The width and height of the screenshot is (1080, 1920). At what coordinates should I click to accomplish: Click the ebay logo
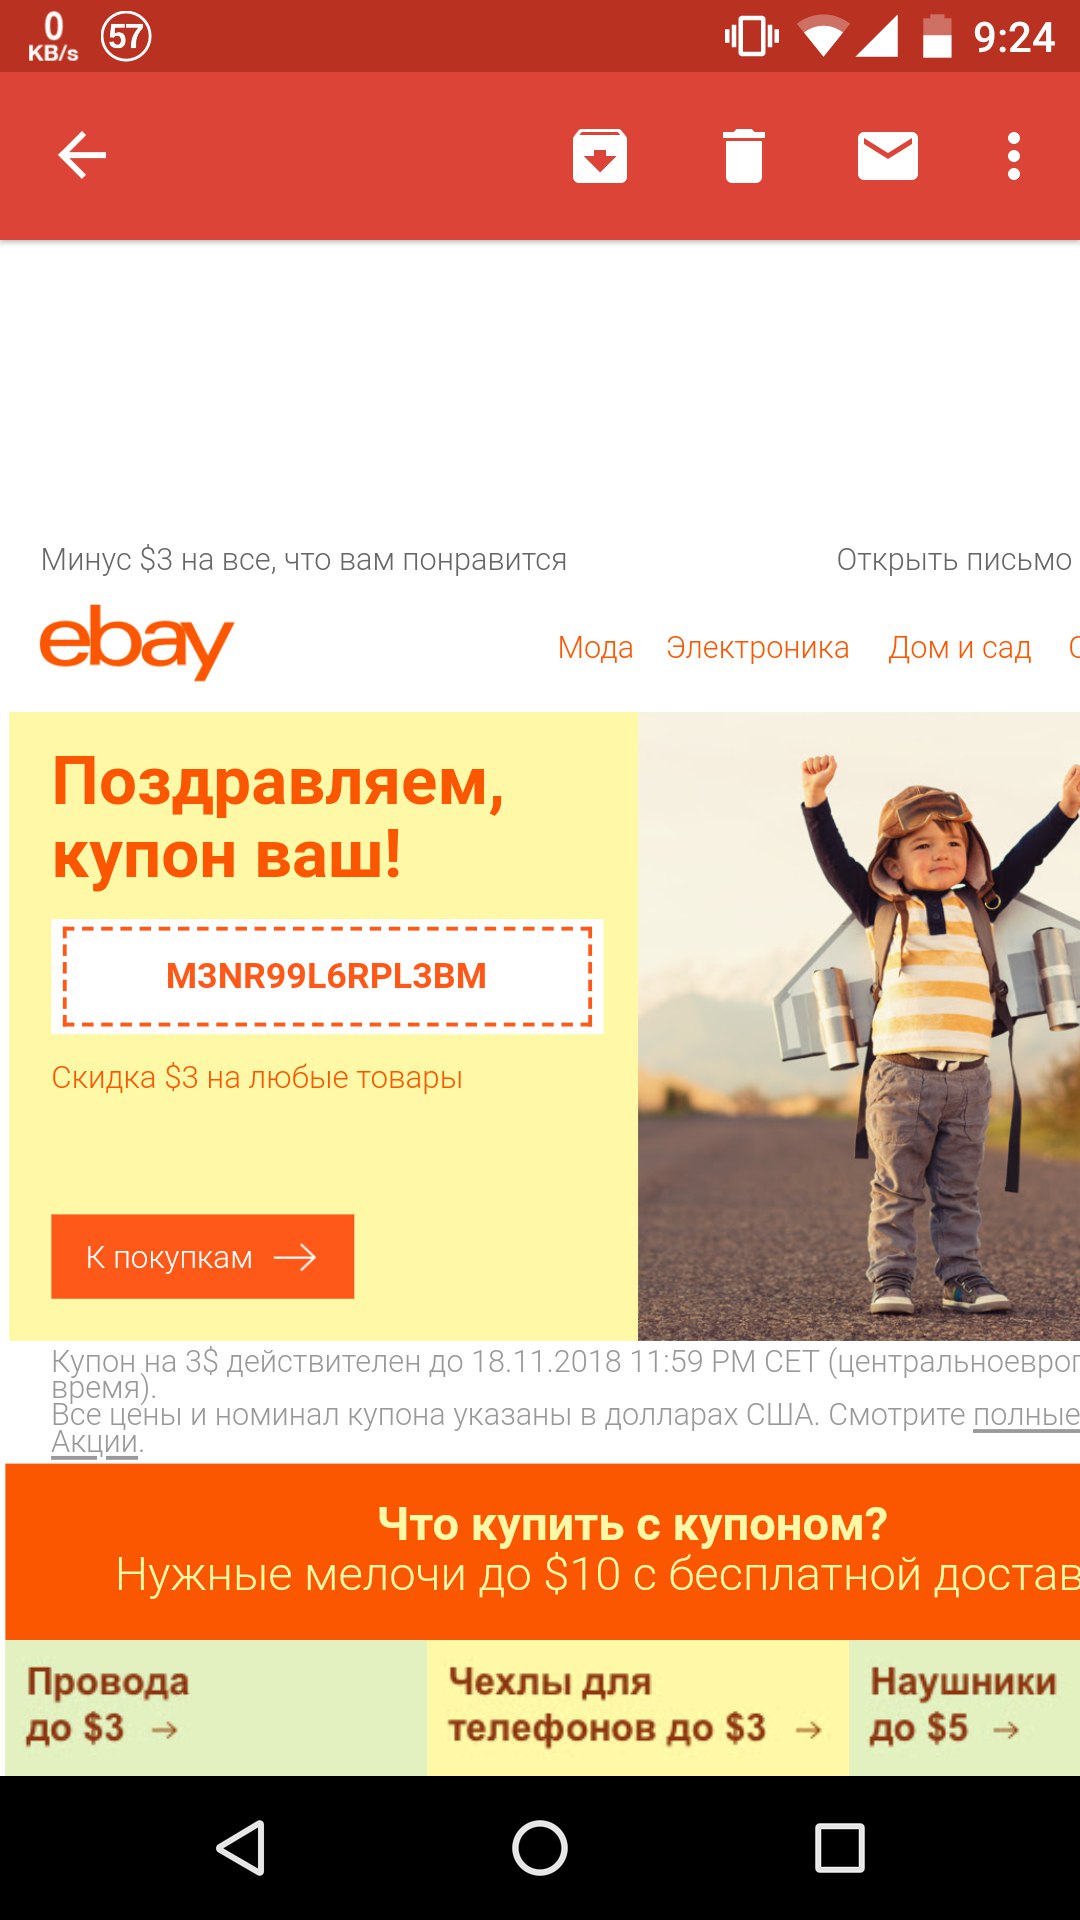click(x=137, y=642)
